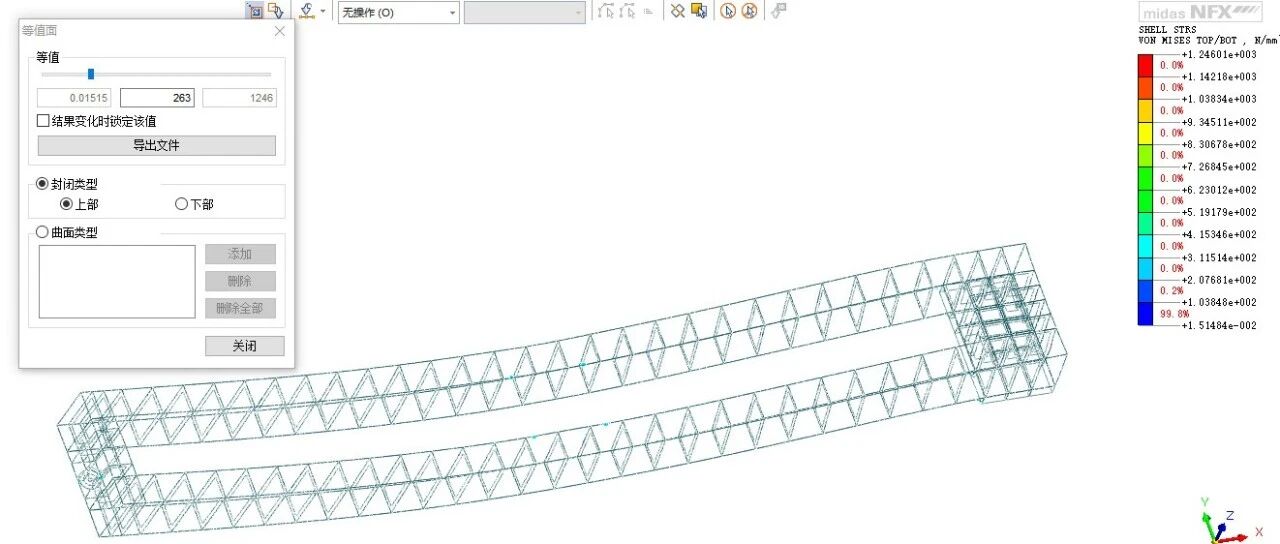Click the 关闭 button

pyautogui.click(x=245, y=346)
